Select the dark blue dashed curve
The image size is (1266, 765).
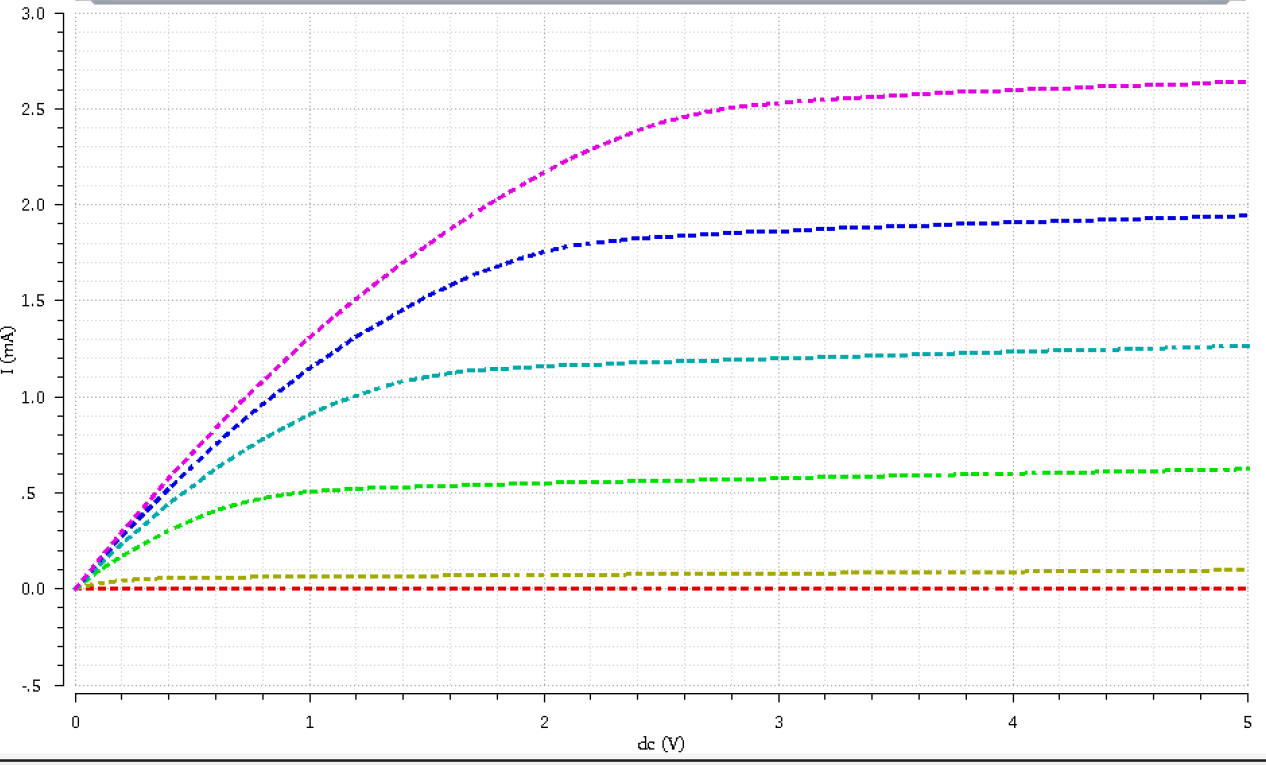(900, 226)
